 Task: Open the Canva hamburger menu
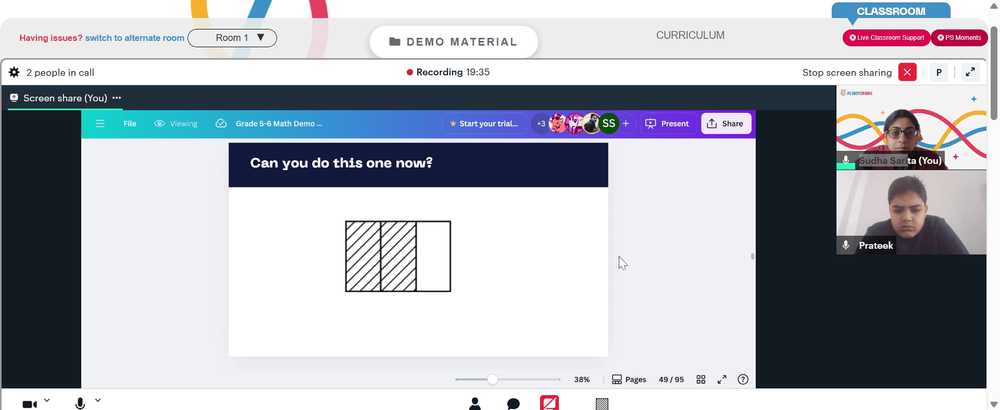coord(100,124)
